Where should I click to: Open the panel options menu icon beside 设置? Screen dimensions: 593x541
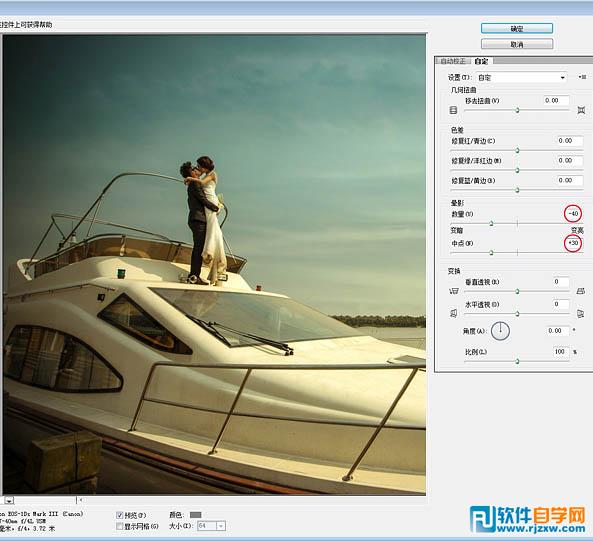click(x=582, y=77)
